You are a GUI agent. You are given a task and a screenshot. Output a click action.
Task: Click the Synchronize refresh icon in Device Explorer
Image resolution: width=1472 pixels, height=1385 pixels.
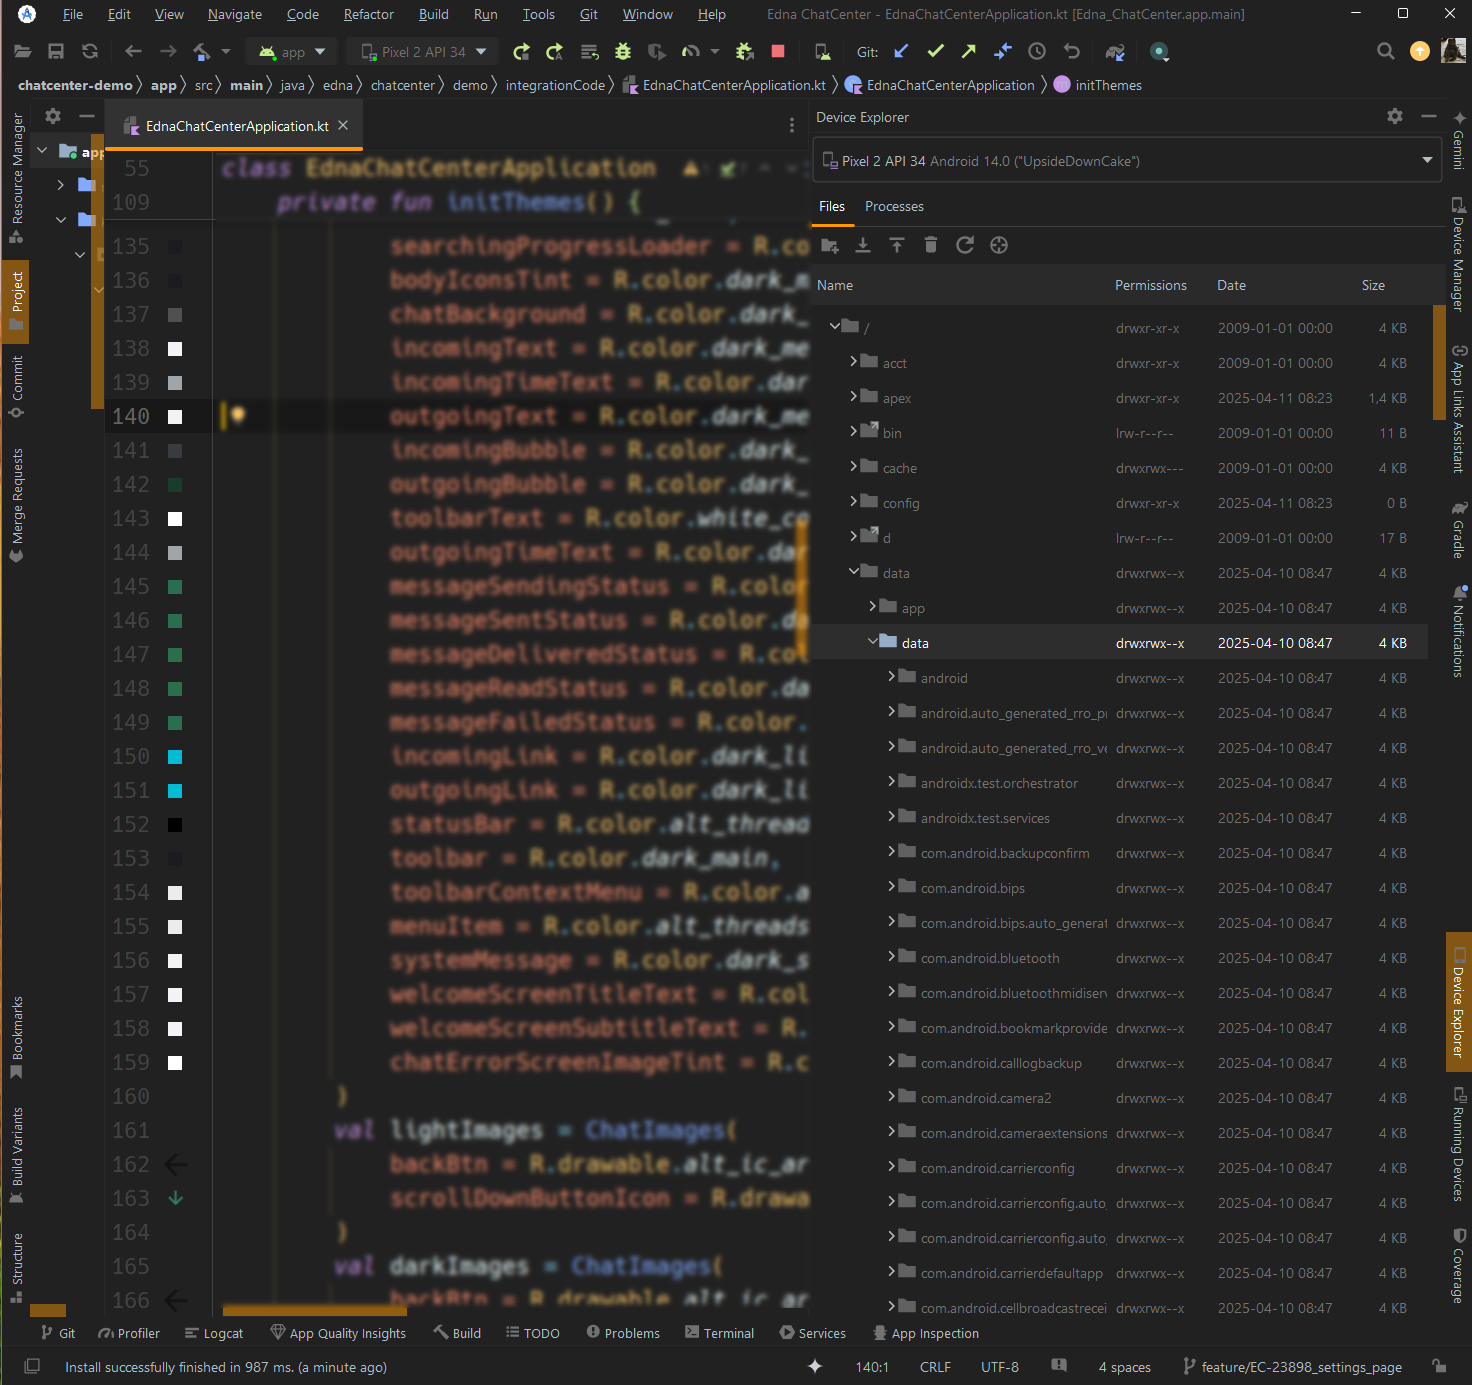964,246
